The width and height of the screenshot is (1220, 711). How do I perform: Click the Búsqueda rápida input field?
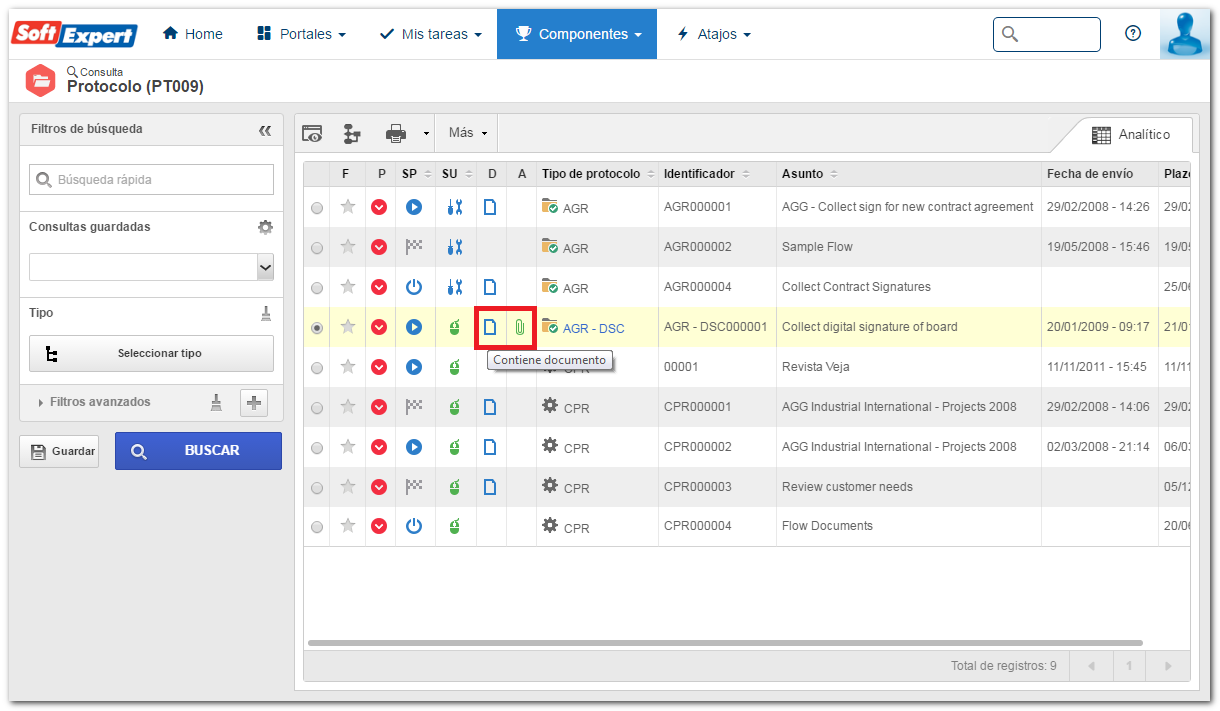click(x=151, y=180)
